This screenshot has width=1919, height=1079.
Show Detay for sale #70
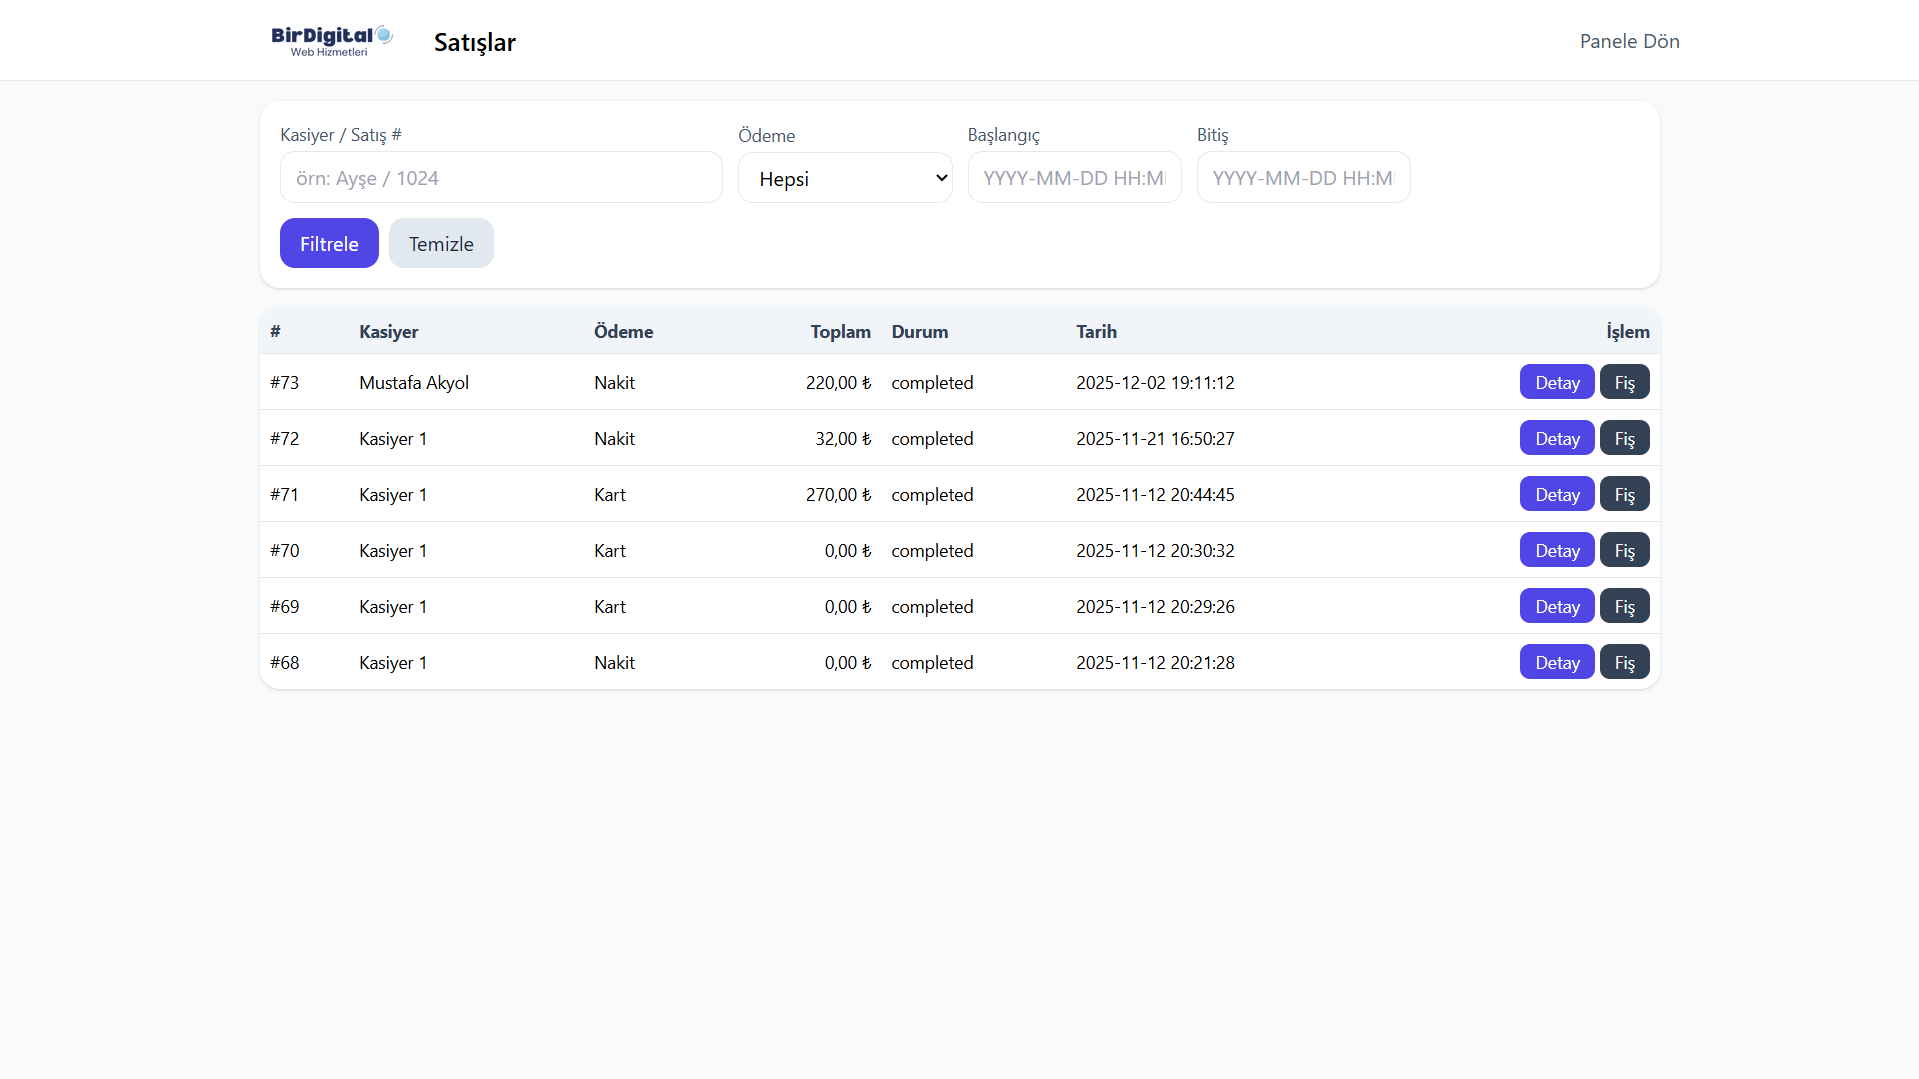click(x=1556, y=550)
